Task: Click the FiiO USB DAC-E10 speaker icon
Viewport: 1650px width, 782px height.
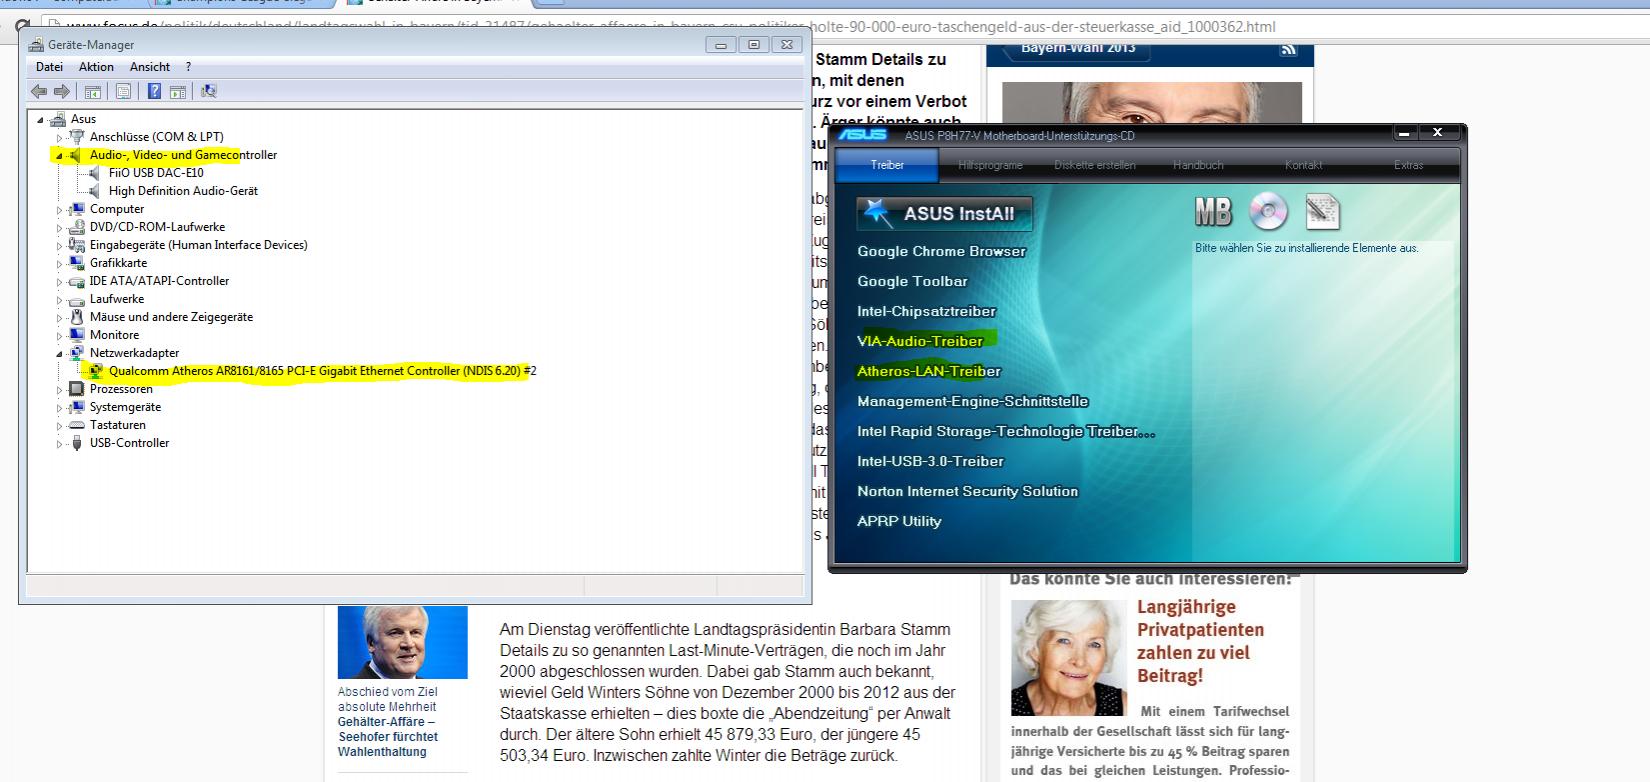Action: pos(95,173)
